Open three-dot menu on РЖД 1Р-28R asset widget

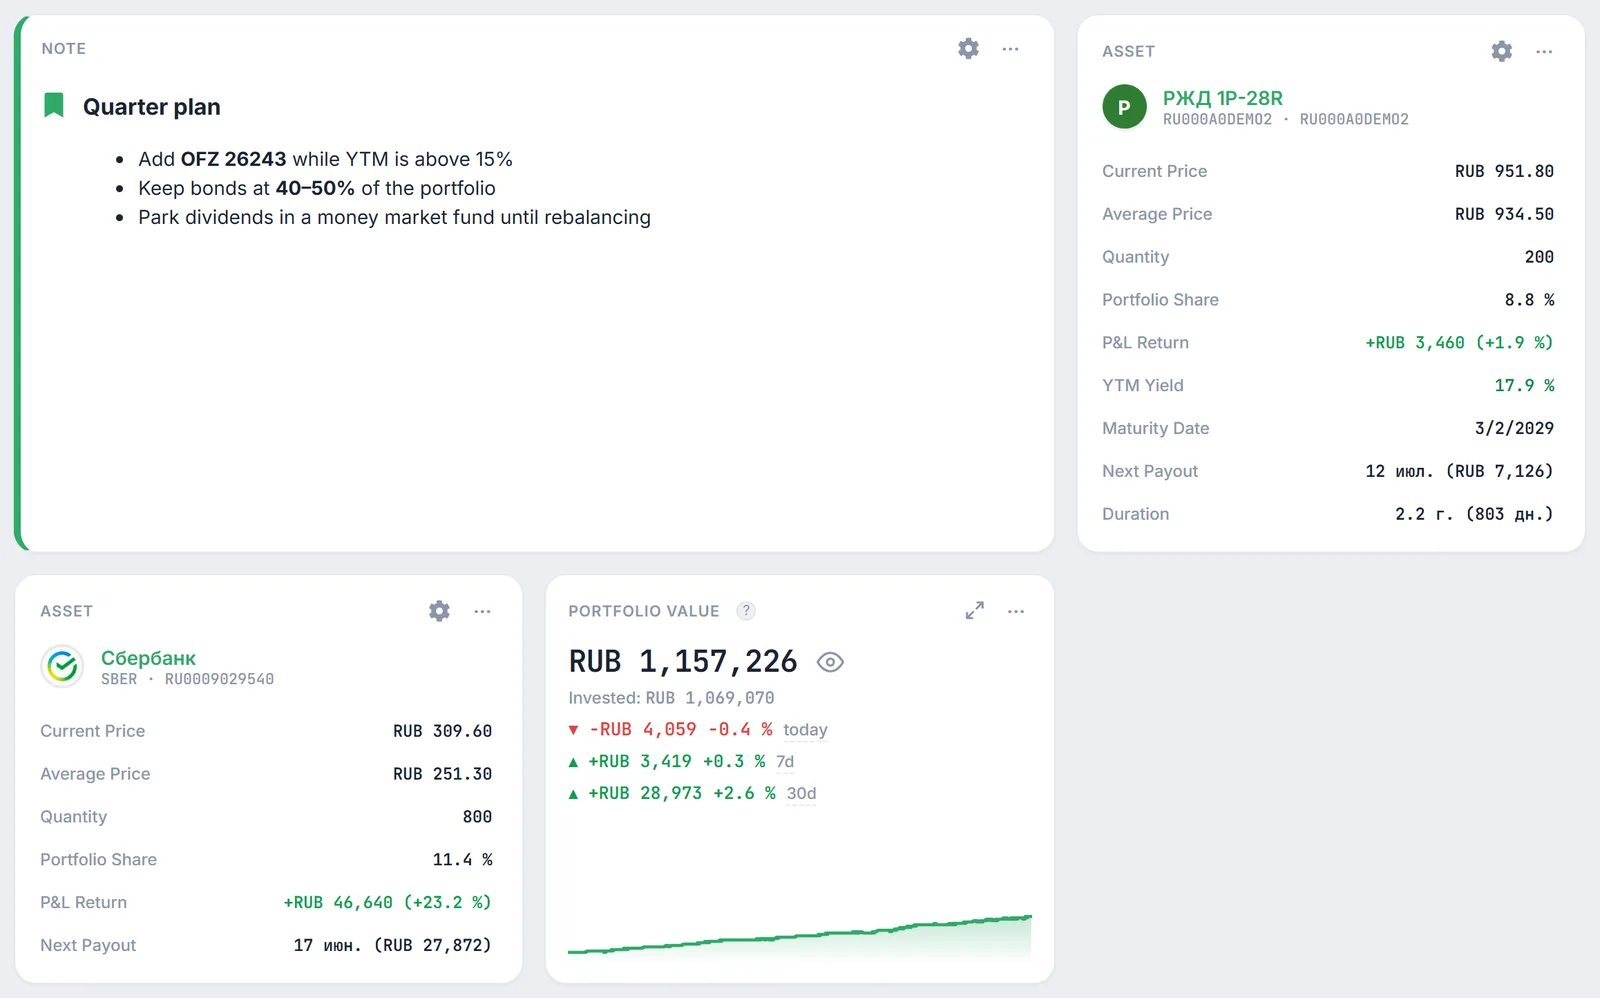[1544, 51]
